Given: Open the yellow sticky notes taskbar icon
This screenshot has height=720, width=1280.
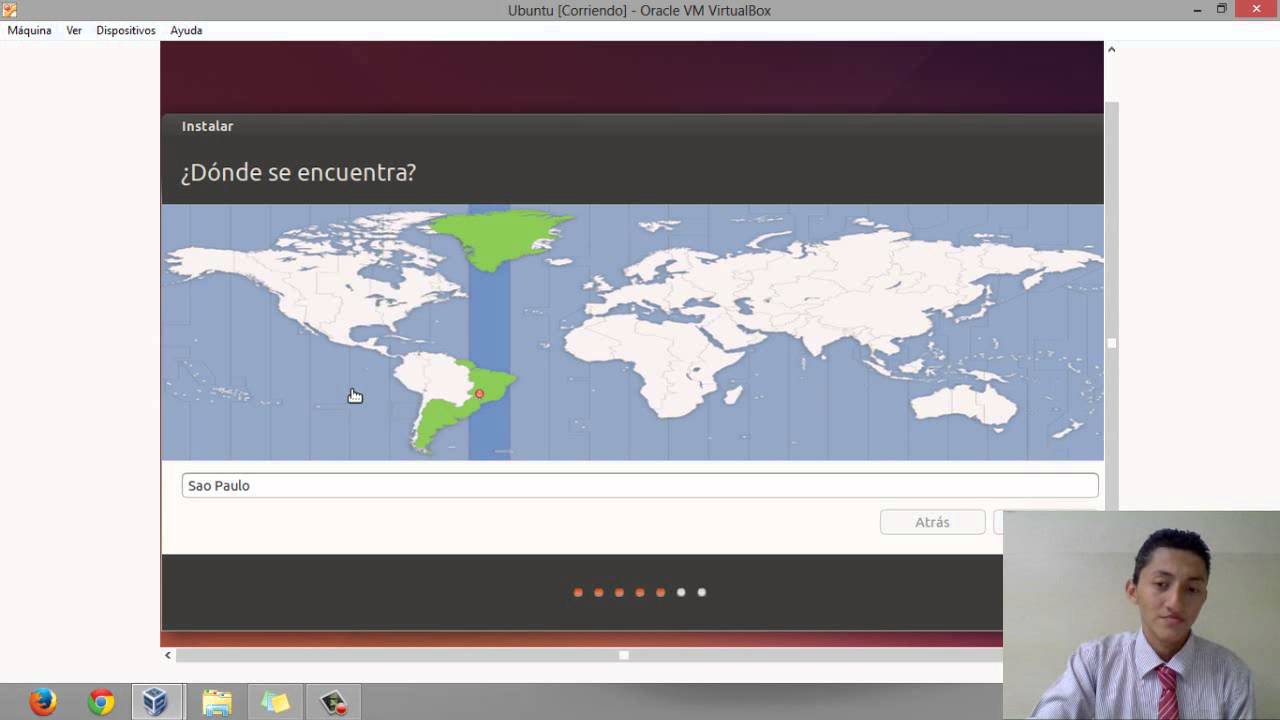Looking at the screenshot, I should pyautogui.click(x=275, y=702).
